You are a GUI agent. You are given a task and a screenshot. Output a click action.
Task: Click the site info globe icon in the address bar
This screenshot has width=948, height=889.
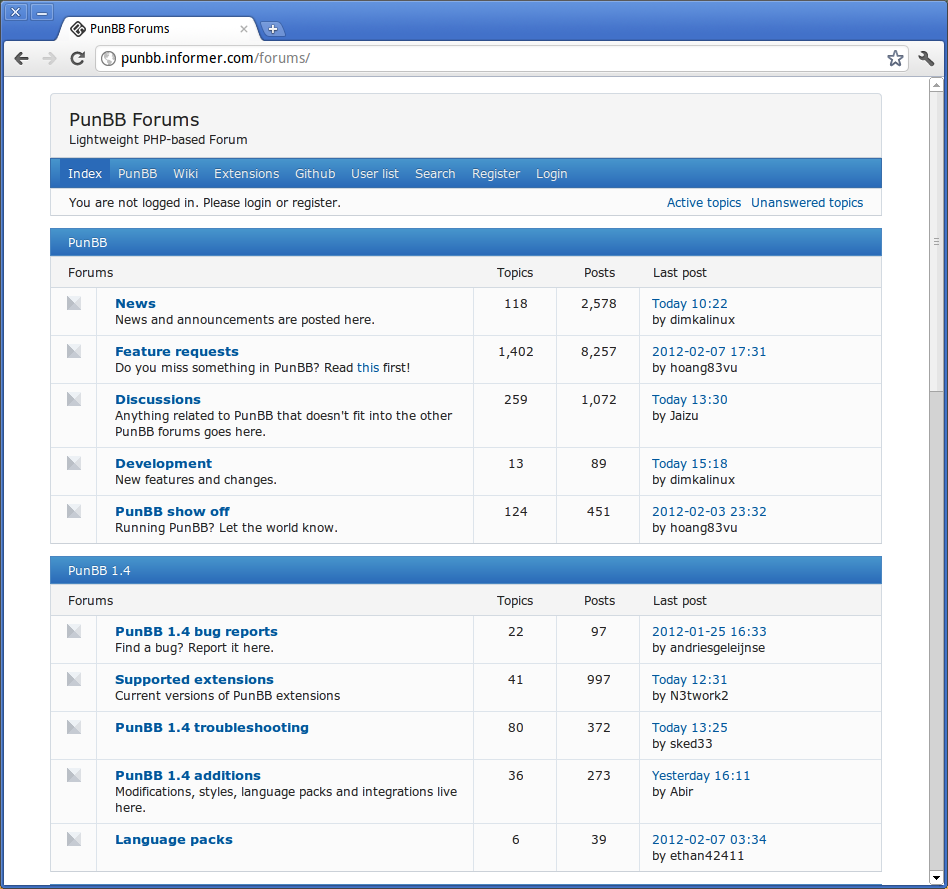(108, 58)
